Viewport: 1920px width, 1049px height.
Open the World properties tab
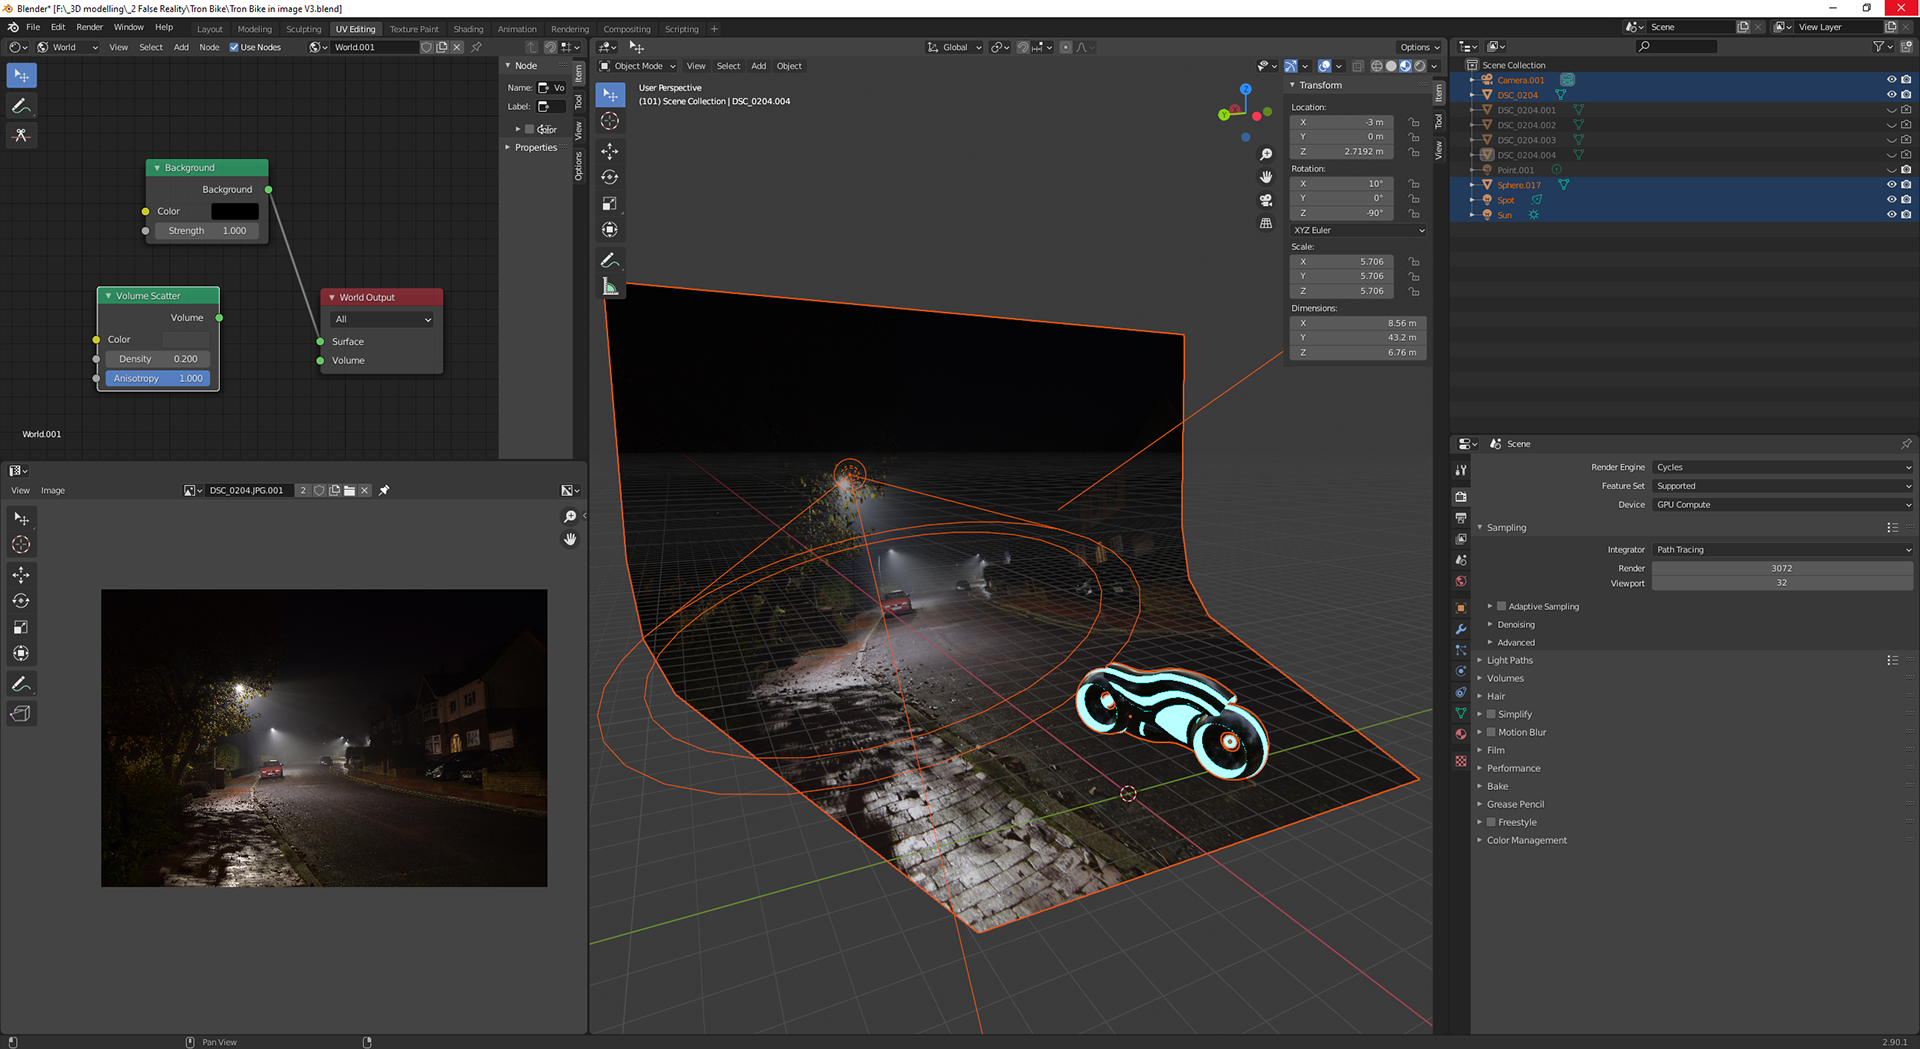(1461, 581)
